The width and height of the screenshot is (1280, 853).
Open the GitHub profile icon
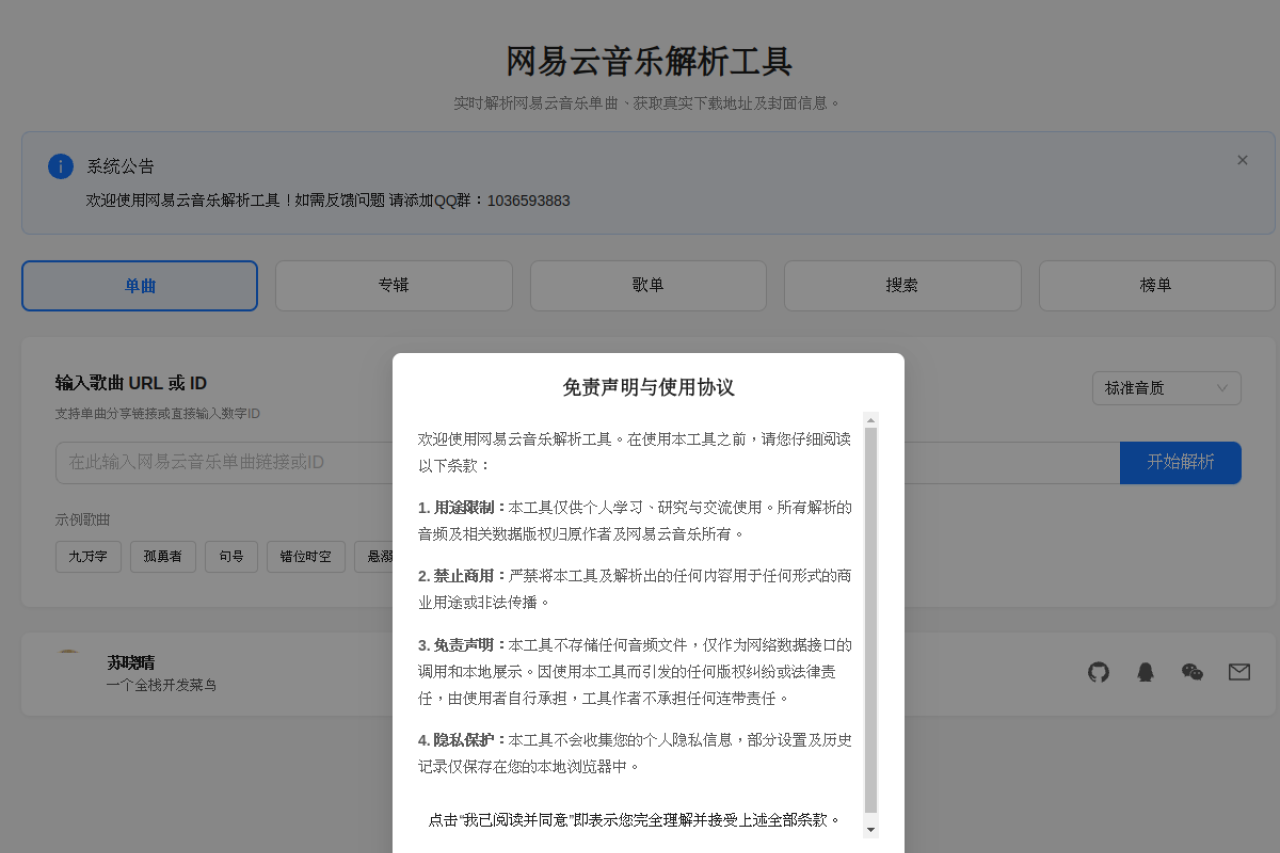1099,672
